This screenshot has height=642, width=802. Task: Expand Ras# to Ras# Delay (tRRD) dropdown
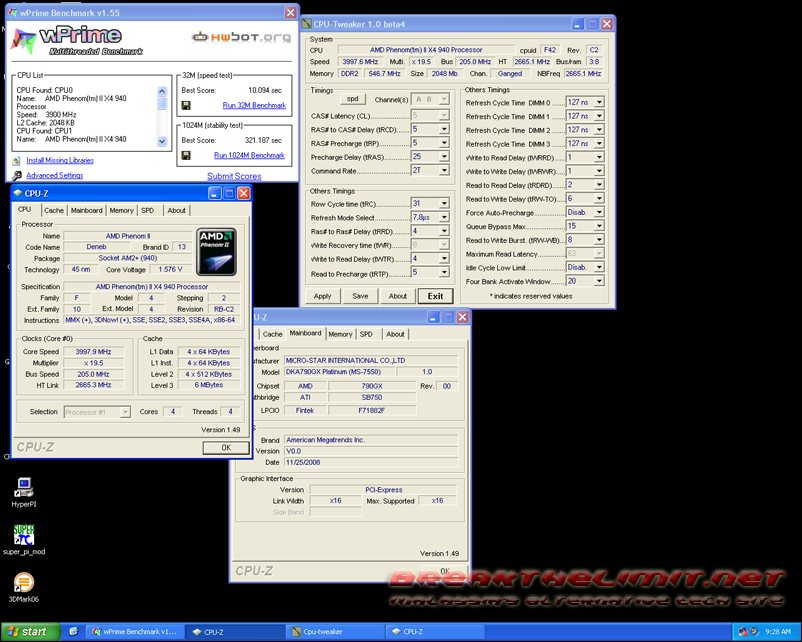(x=444, y=231)
